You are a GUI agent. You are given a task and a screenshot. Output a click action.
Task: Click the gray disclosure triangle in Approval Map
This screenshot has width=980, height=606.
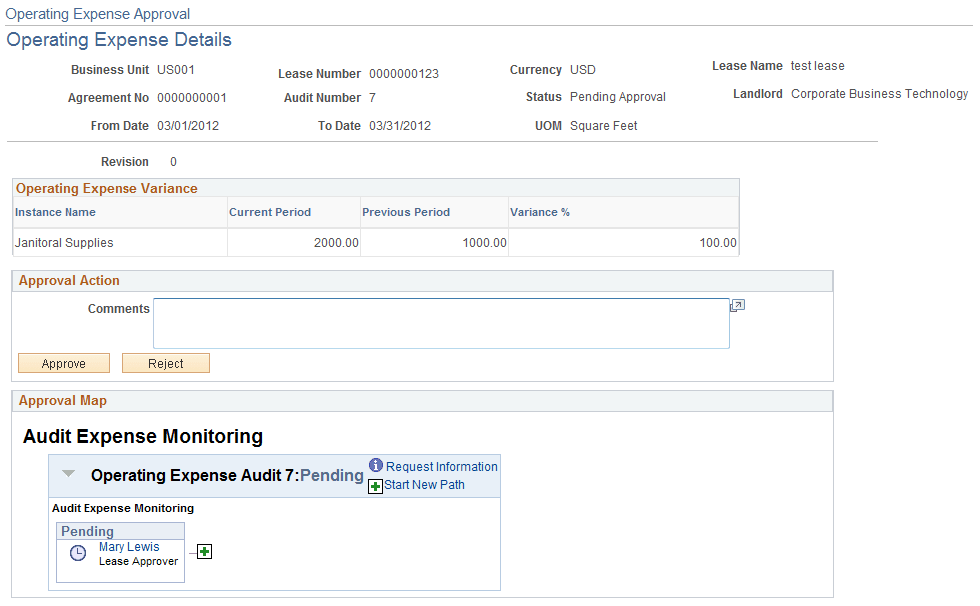[x=67, y=475]
